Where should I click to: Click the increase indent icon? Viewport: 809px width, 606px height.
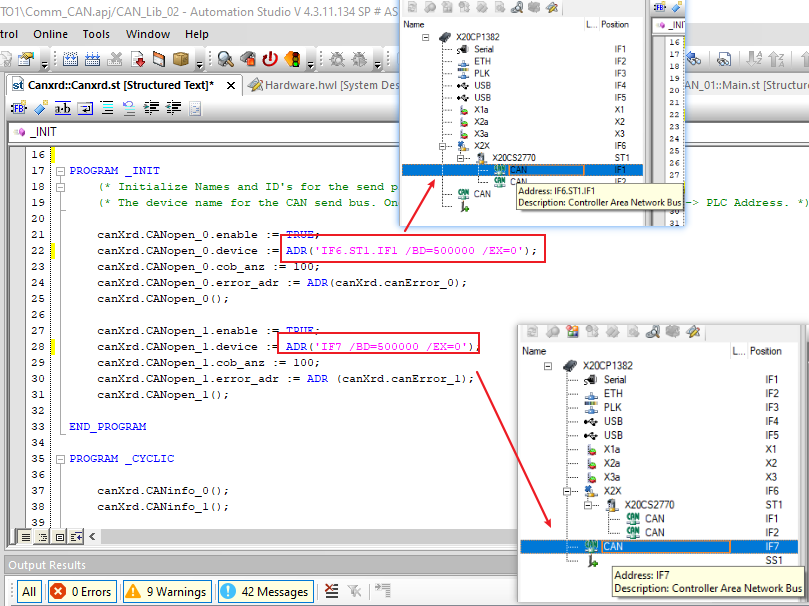151,108
